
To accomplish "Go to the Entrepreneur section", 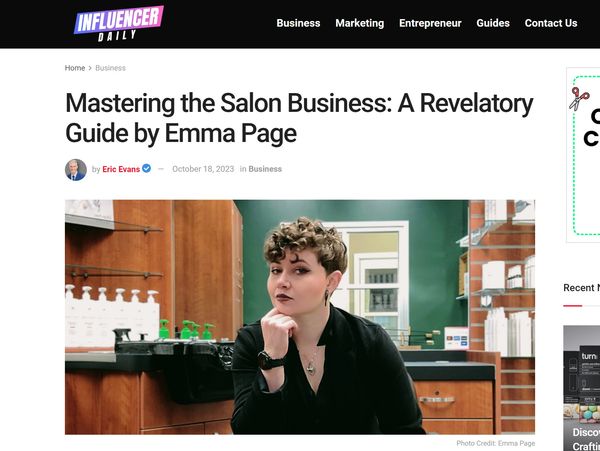I will [430, 23].
